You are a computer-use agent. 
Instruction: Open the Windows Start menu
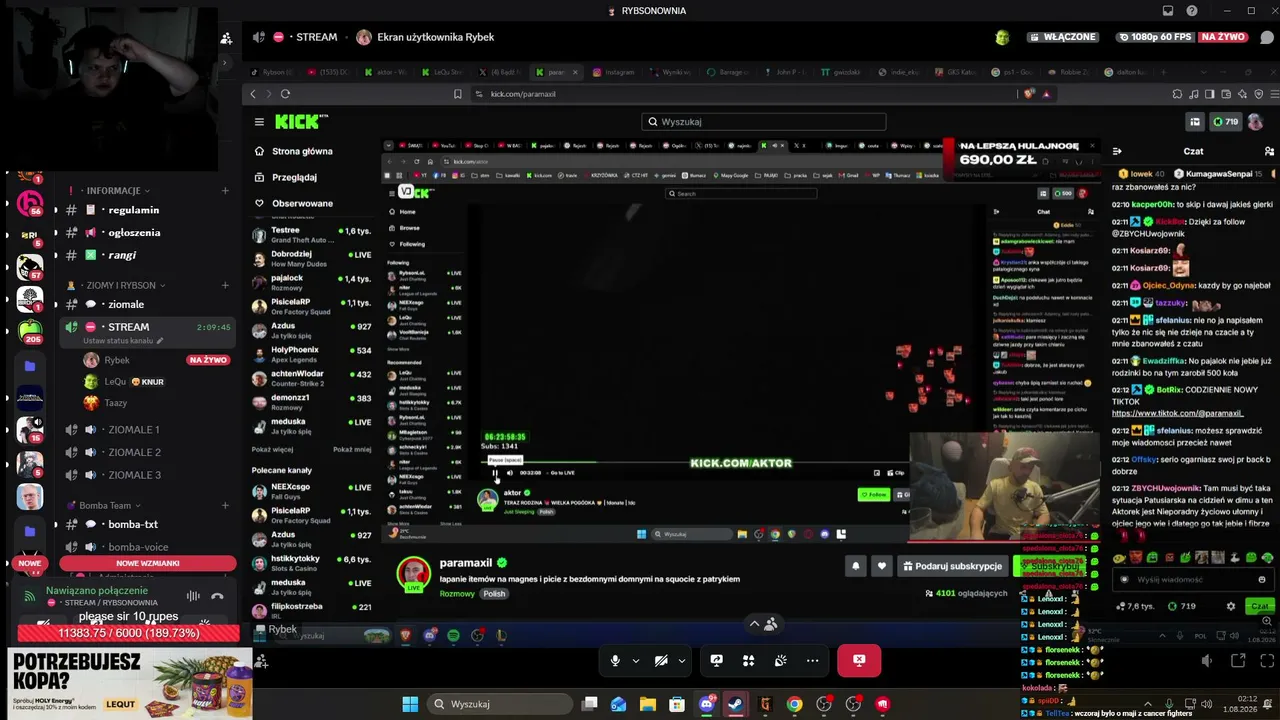410,704
